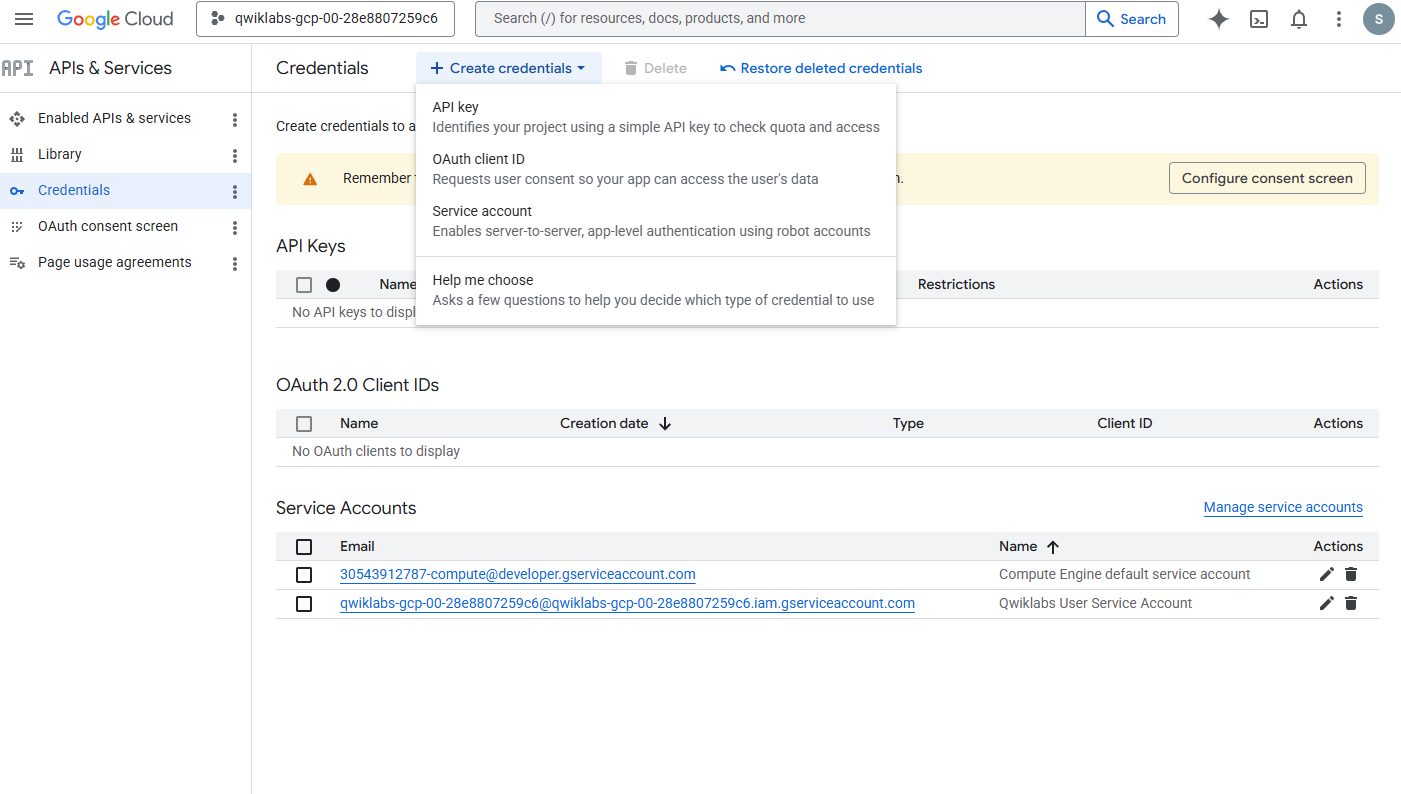Open 30543912787-compute service account email link
Image resolution: width=1401 pixels, height=794 pixels.
click(518, 574)
